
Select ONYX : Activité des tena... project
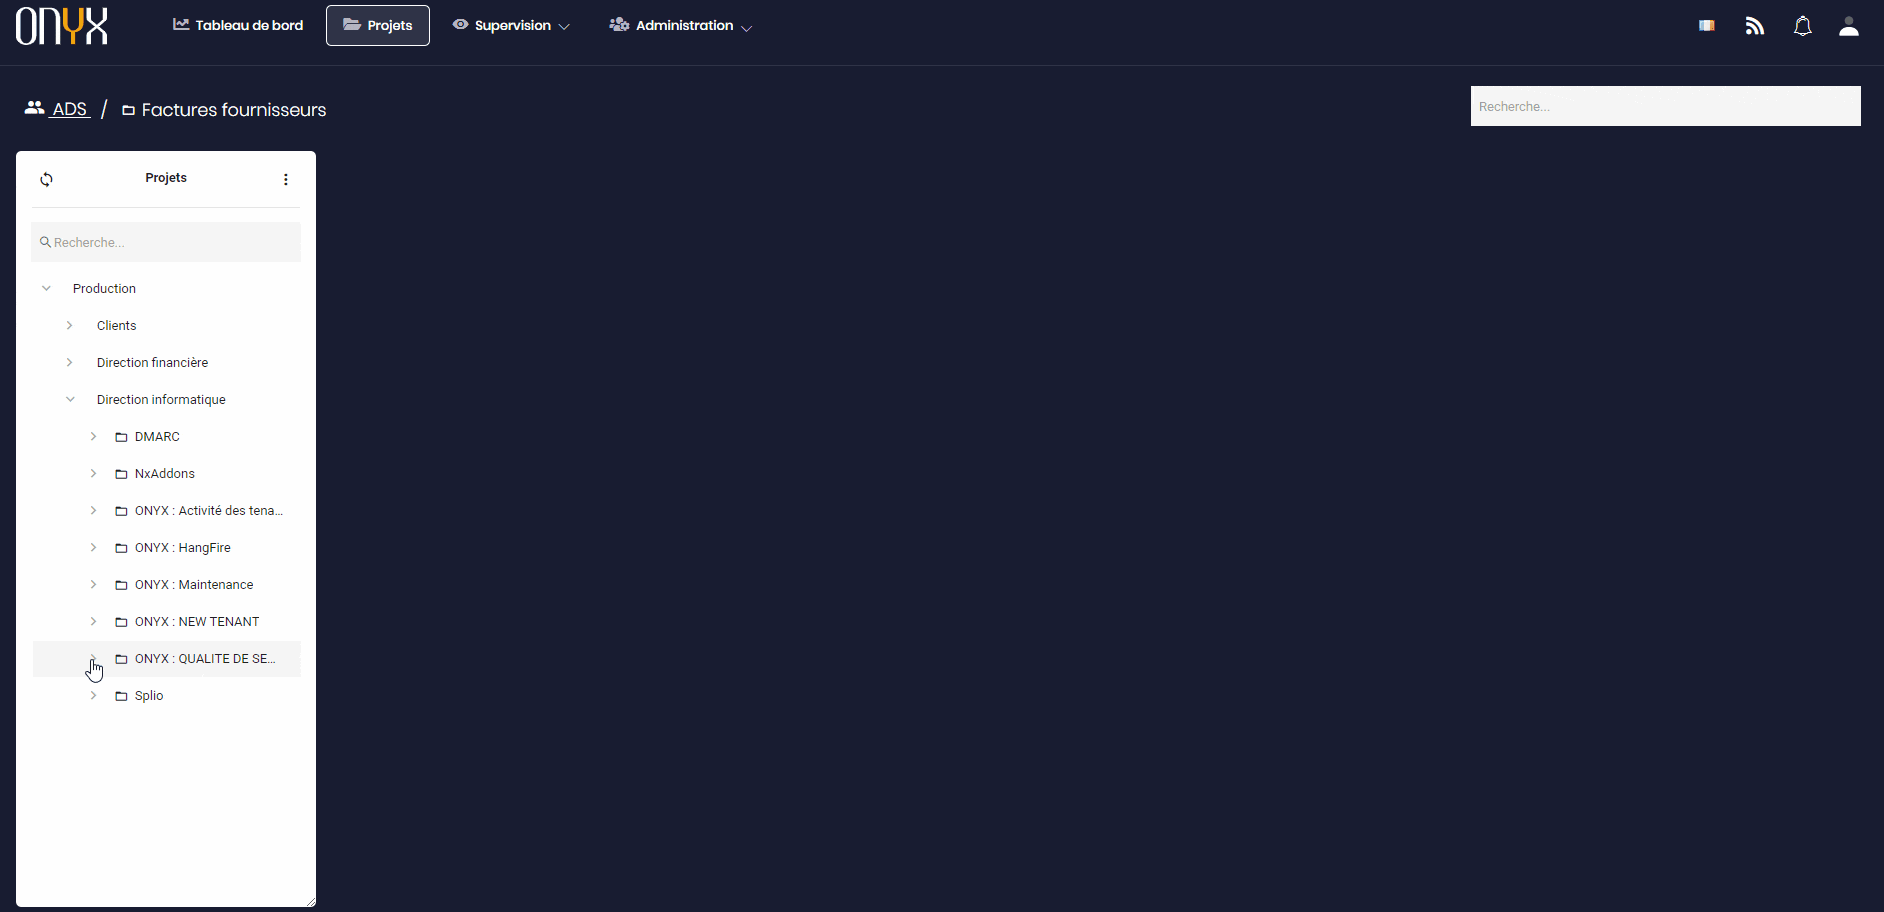tap(209, 510)
